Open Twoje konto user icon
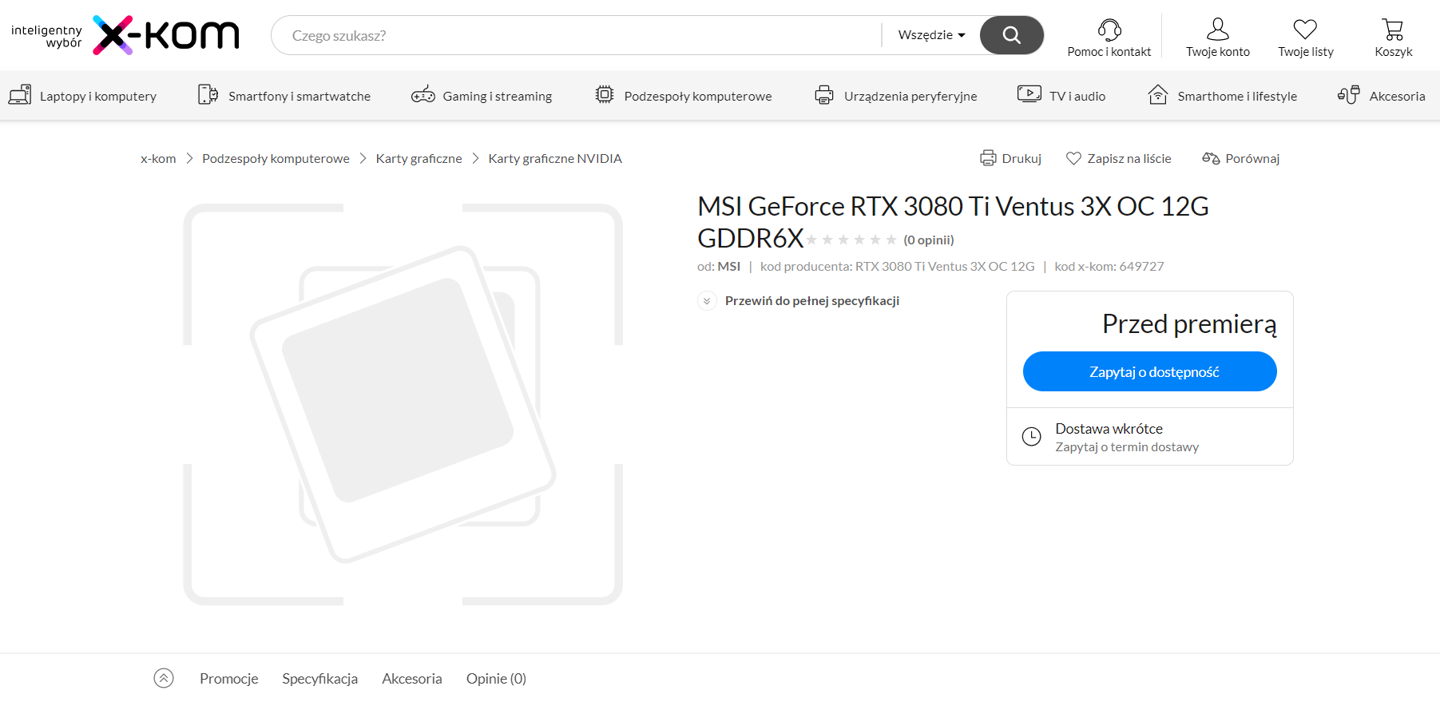Screen dimensions: 1440x702 pyautogui.click(x=1217, y=29)
